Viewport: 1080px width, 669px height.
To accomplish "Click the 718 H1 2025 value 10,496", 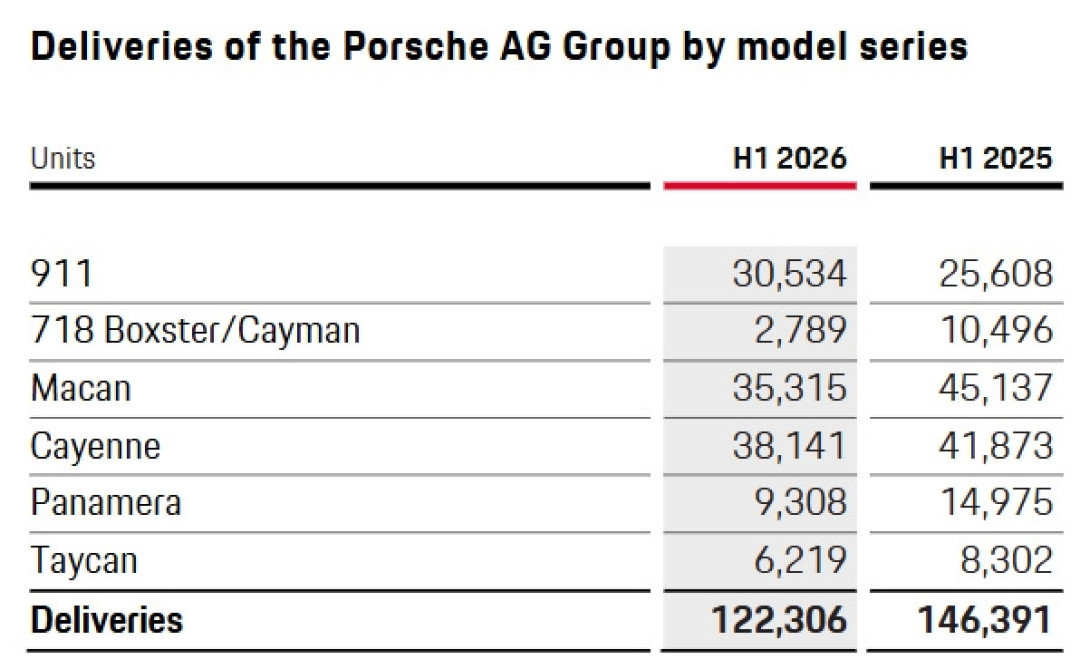I will pos(997,330).
